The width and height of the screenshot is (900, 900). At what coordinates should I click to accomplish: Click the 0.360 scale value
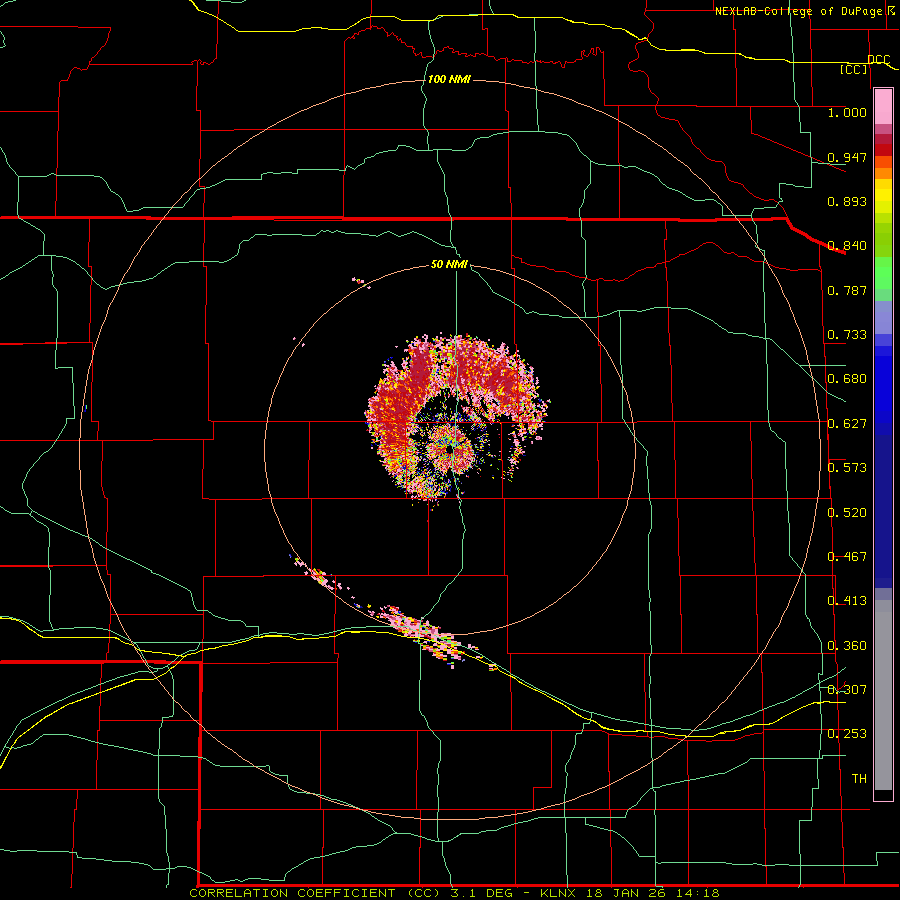[847, 646]
